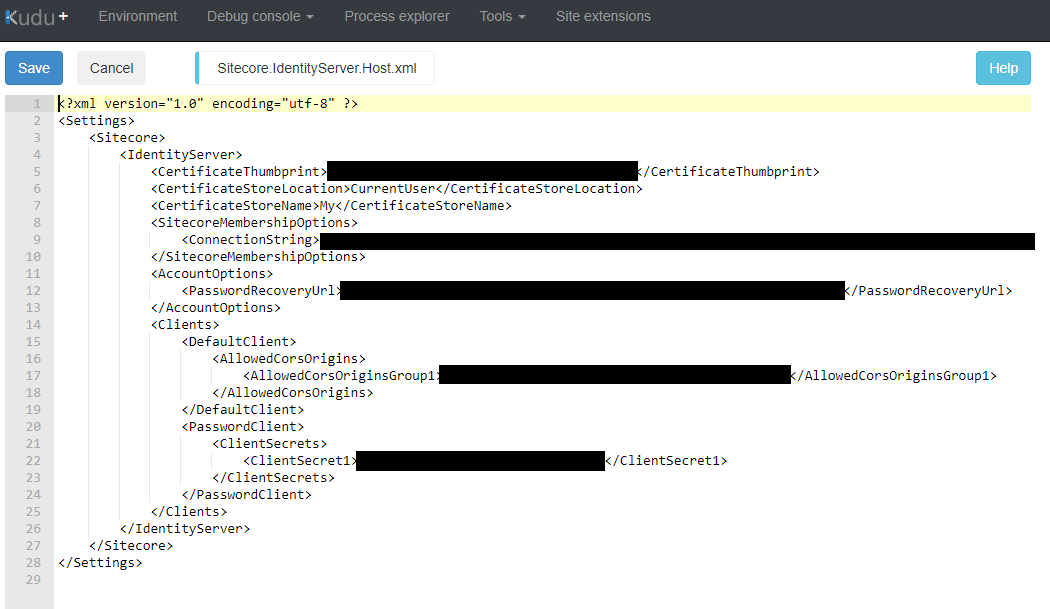The width and height of the screenshot is (1050, 609).
Task: Save the edited XML file
Action: coord(33,67)
